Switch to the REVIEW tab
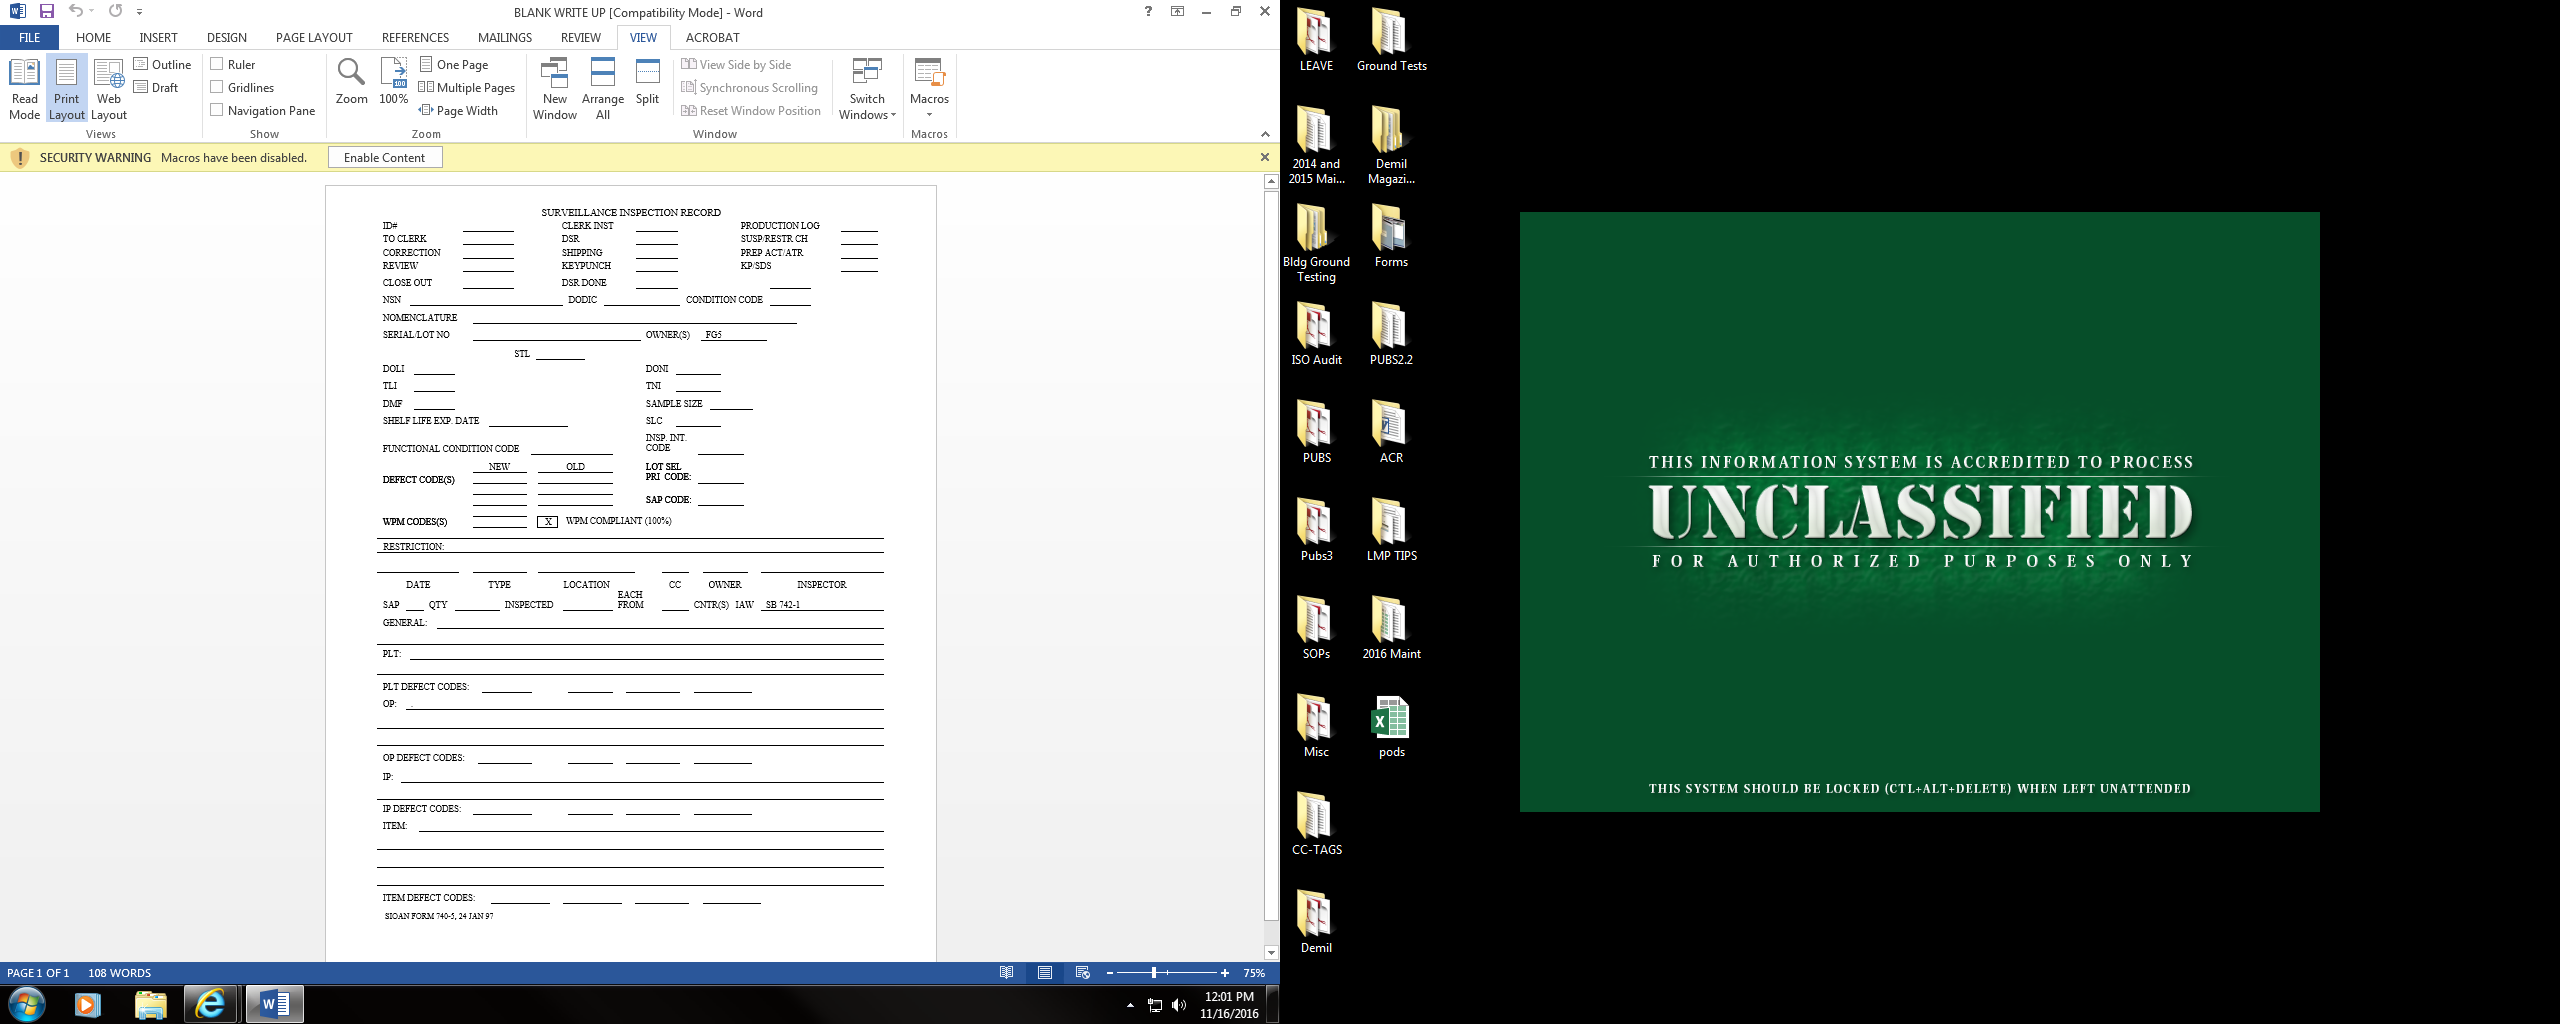The height and width of the screenshot is (1024, 2560). (580, 37)
